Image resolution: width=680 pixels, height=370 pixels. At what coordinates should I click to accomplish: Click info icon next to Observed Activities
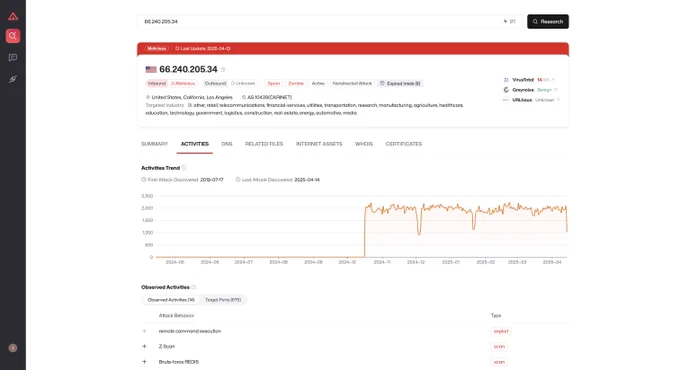[x=194, y=287]
